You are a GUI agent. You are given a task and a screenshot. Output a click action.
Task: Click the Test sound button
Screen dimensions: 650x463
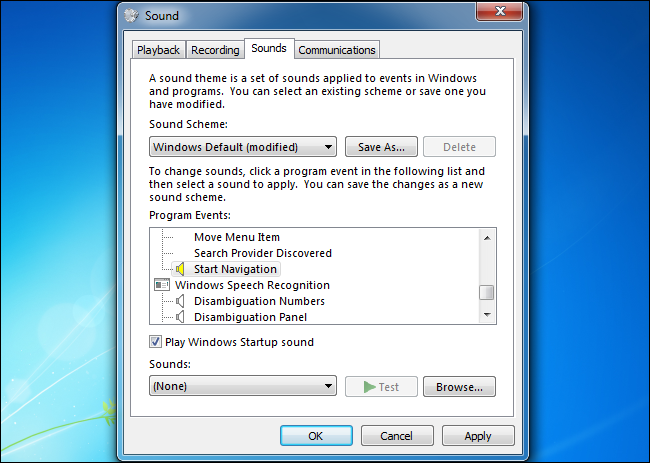381,387
